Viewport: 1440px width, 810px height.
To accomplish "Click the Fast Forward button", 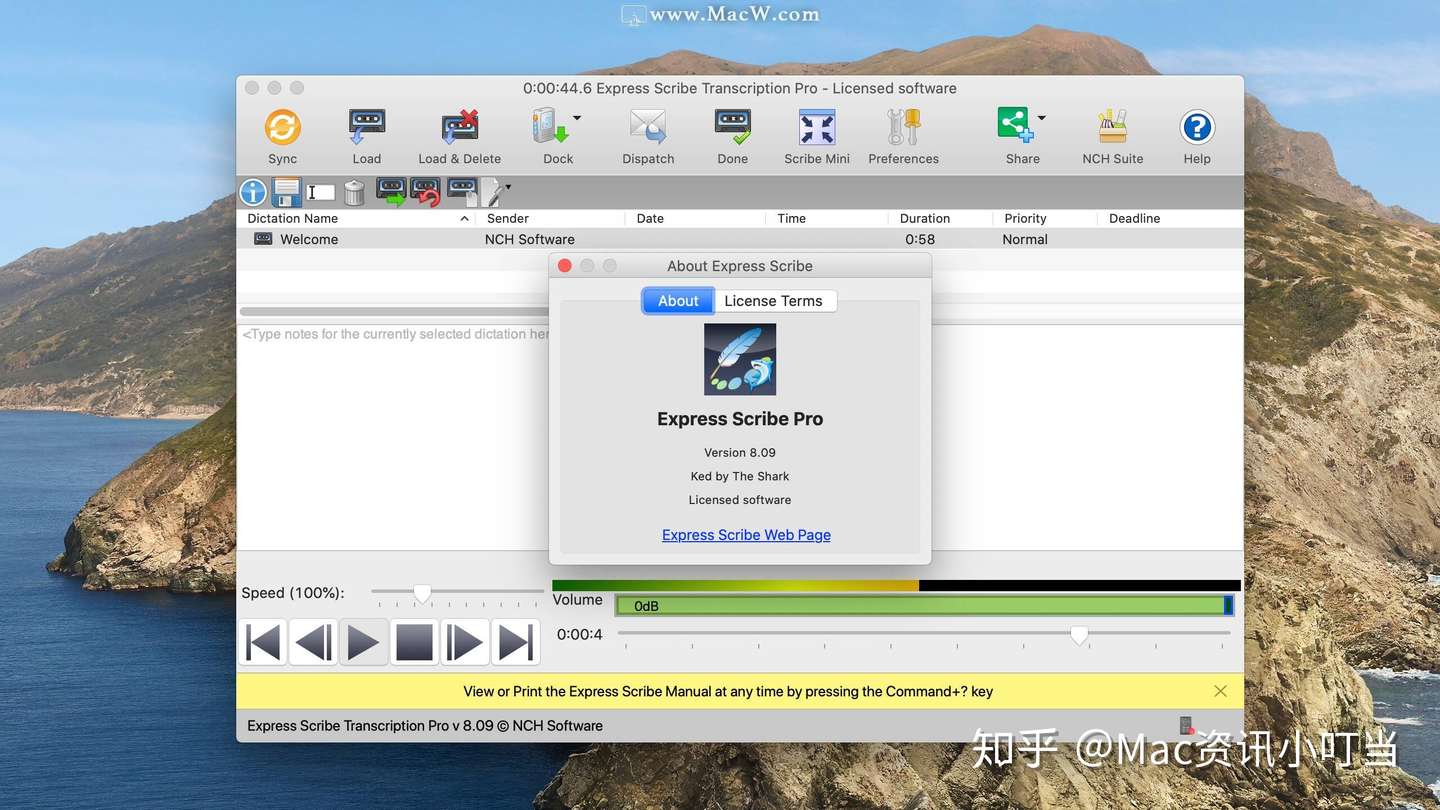I will click(x=464, y=642).
